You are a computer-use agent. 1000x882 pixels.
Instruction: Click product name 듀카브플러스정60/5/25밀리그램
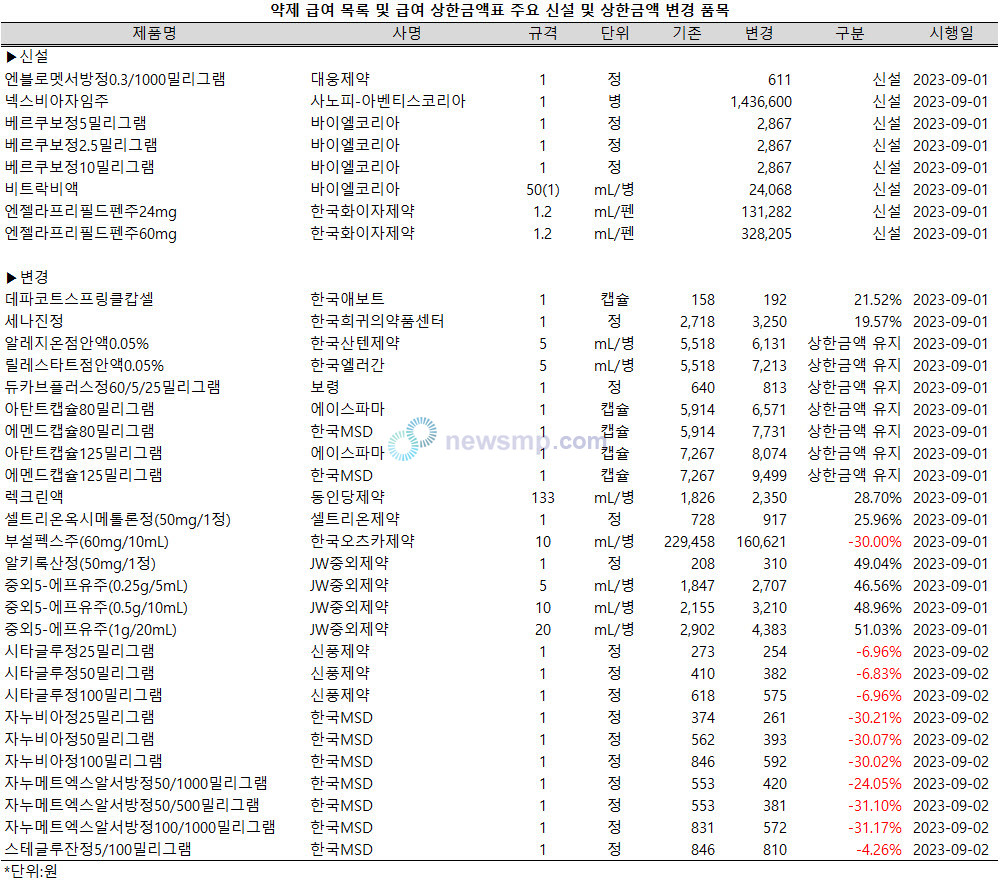click(x=112, y=388)
